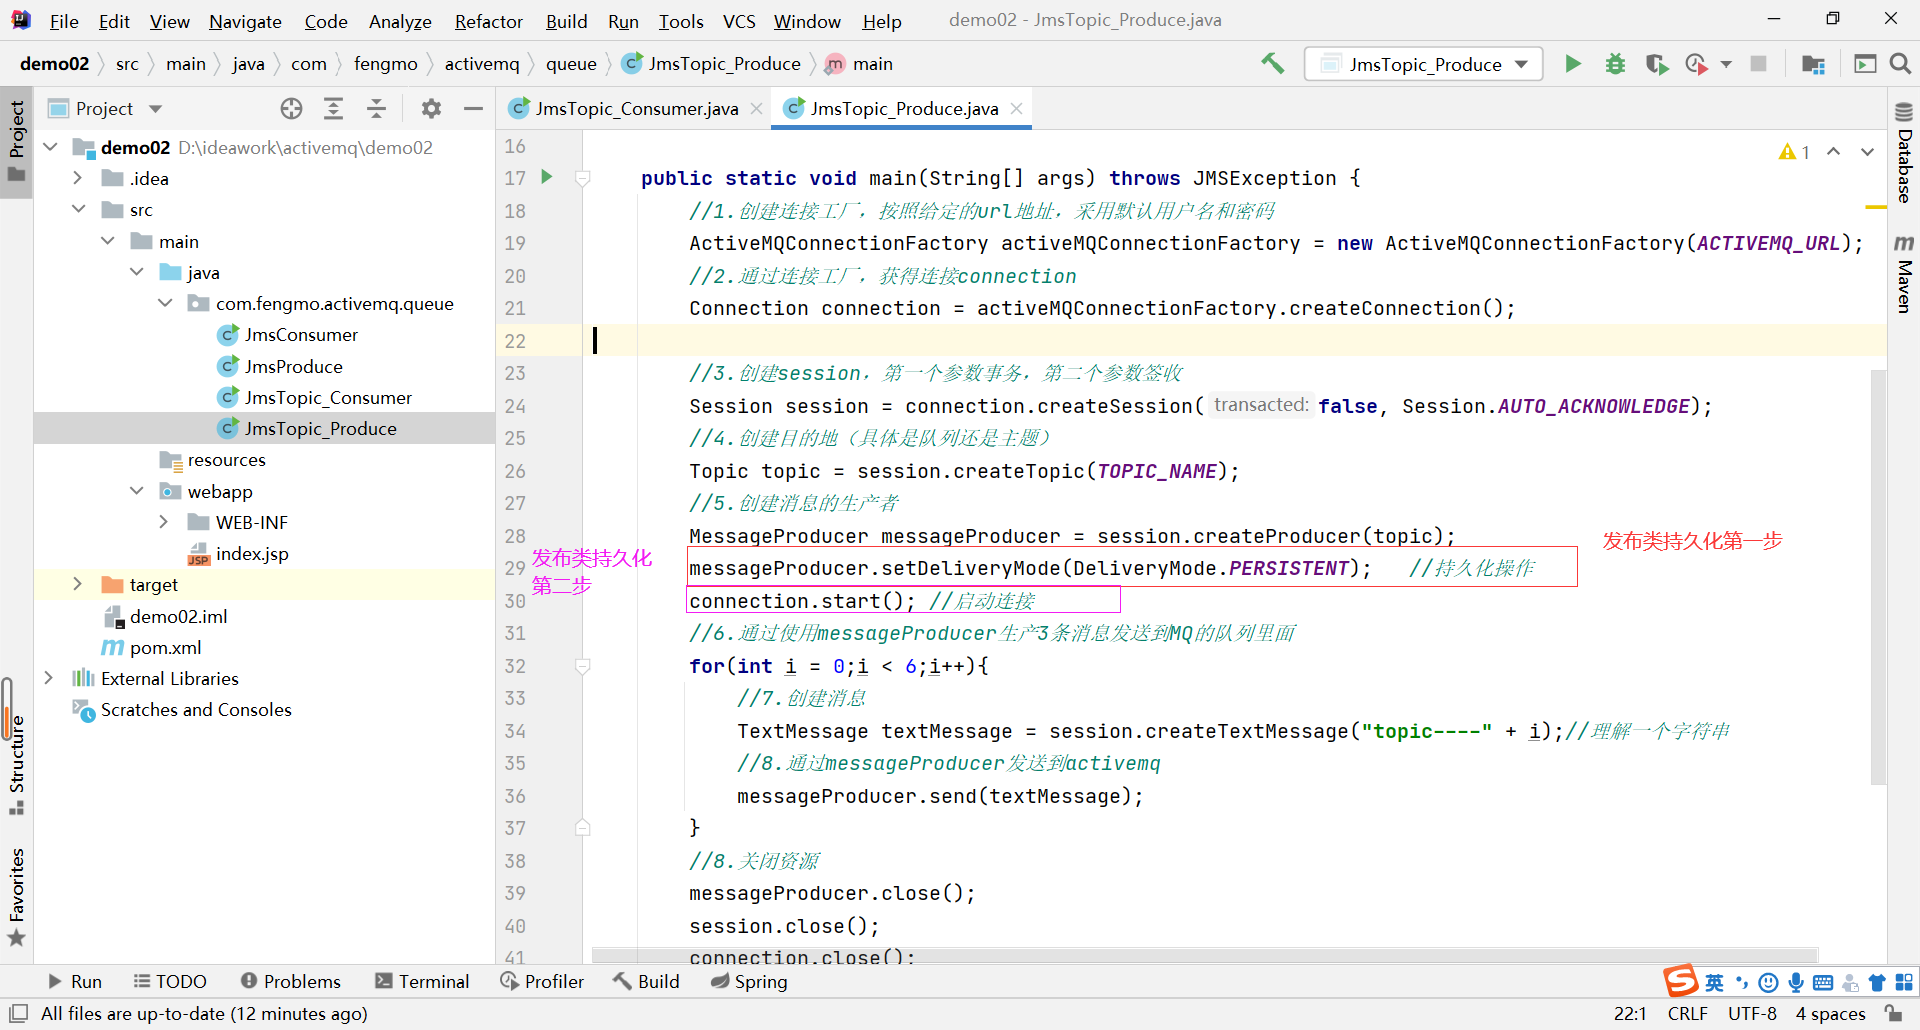1920x1030 pixels.
Task: Switch to JmsTopic_Consumer.java editor tab
Action: [x=636, y=109]
